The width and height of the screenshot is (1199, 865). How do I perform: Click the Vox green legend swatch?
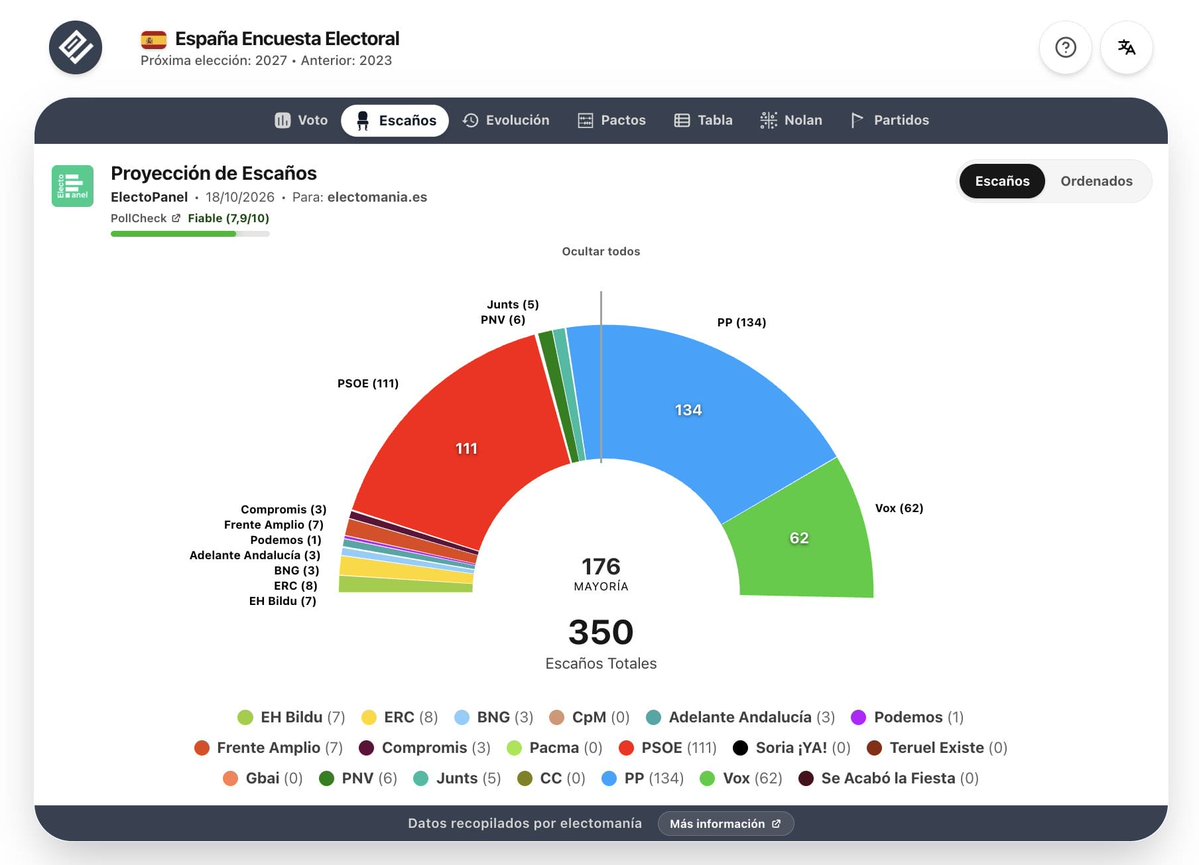[x=707, y=779]
